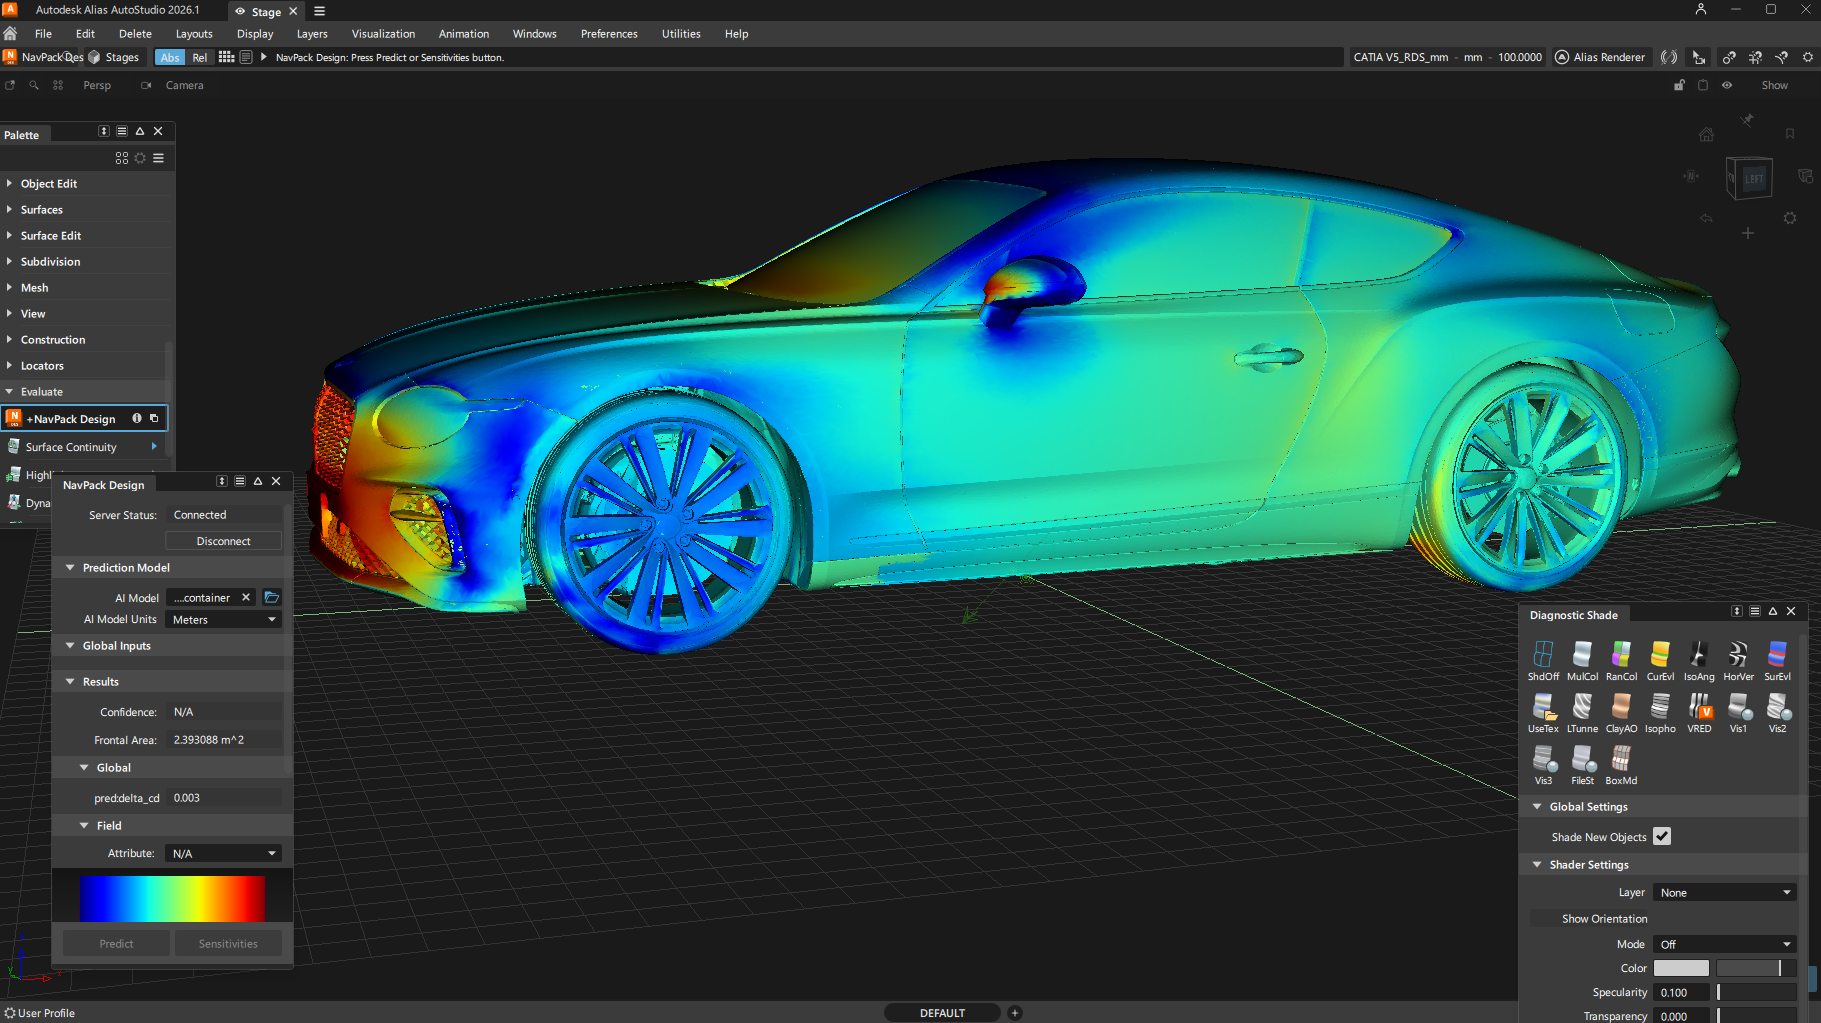
Task: Toggle the Shade New Objects checkbox
Action: click(1662, 836)
